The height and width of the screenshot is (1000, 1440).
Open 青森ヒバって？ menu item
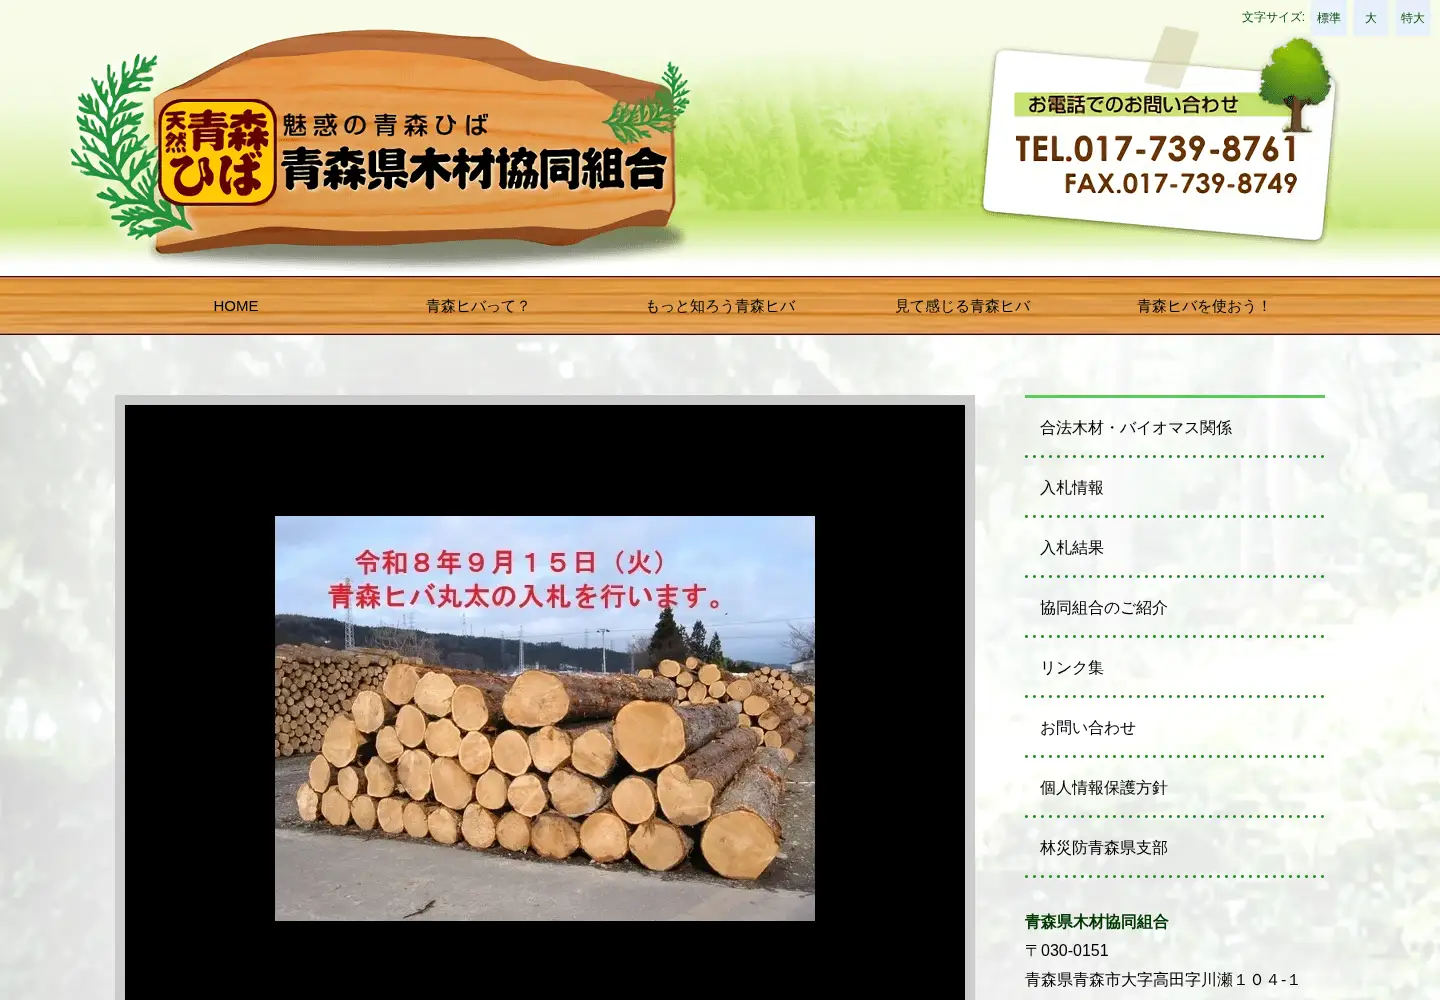[478, 306]
